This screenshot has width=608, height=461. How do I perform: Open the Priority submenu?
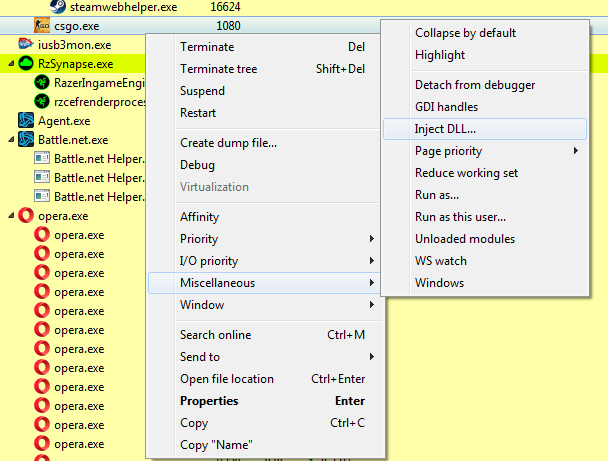tap(264, 239)
